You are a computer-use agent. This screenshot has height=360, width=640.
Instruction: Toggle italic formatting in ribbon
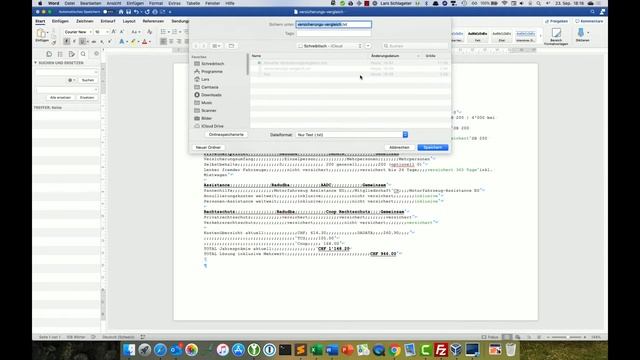click(74, 42)
